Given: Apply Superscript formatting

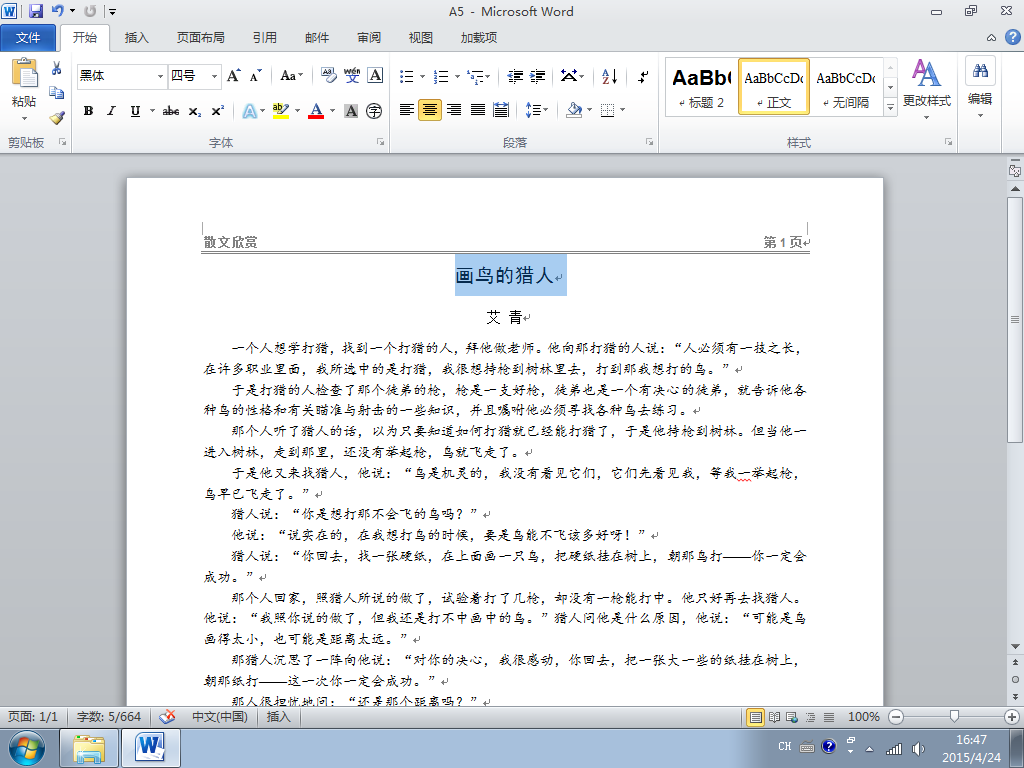Looking at the screenshot, I should click(x=217, y=111).
